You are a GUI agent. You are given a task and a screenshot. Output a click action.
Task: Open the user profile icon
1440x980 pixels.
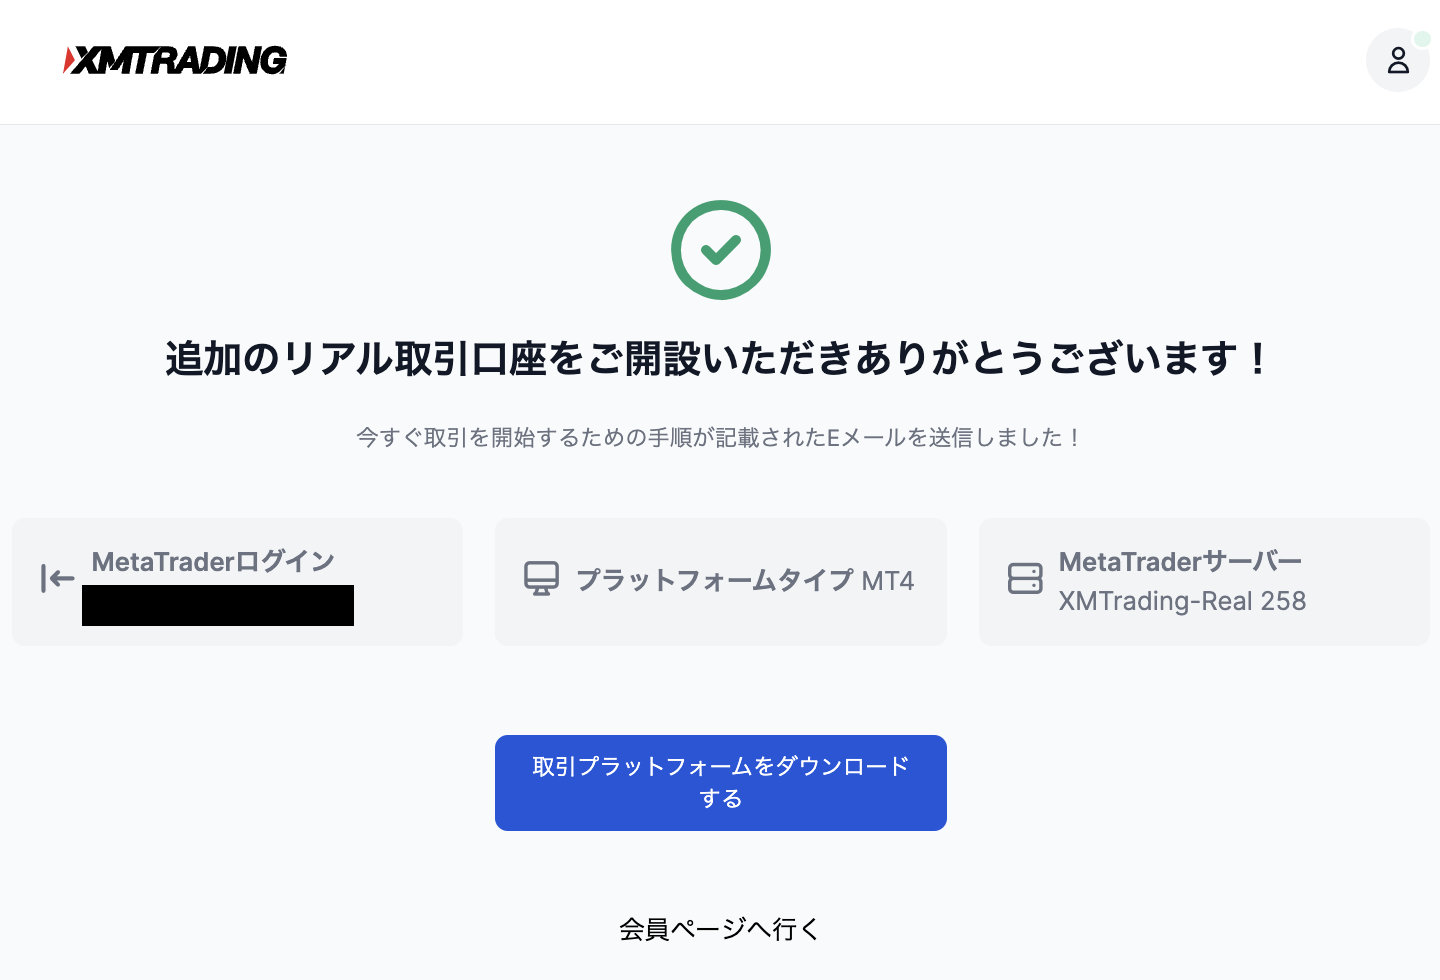click(x=1397, y=61)
